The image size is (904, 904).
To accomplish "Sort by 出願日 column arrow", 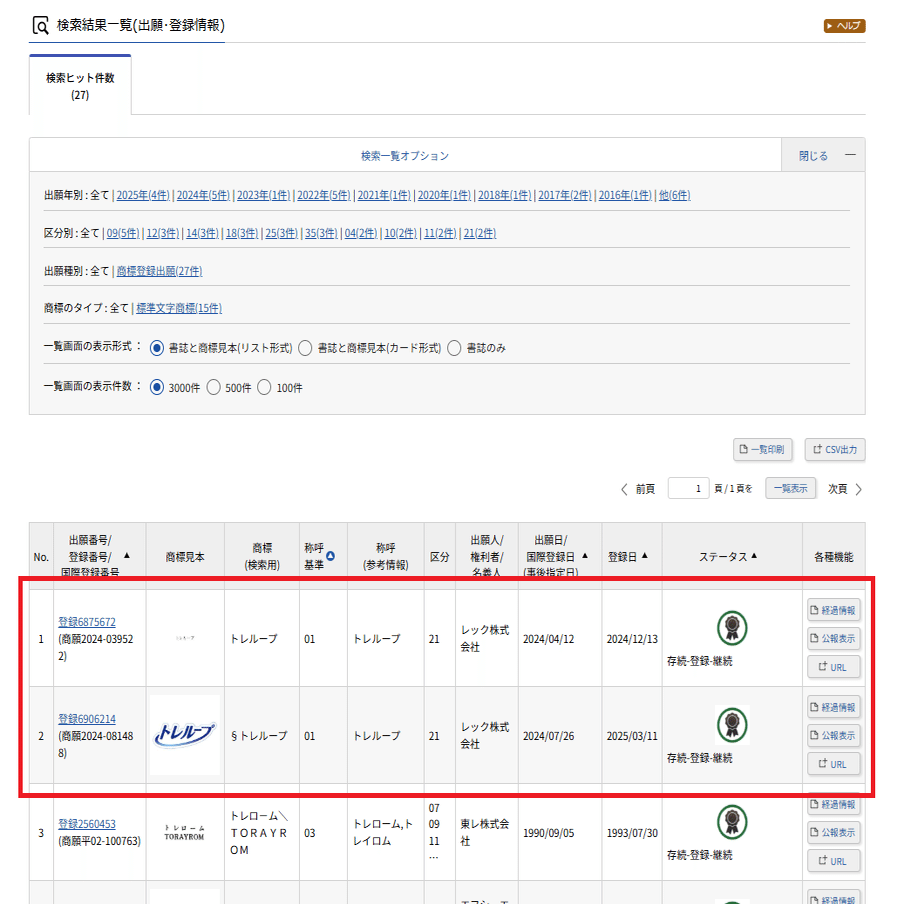I will click(x=585, y=556).
